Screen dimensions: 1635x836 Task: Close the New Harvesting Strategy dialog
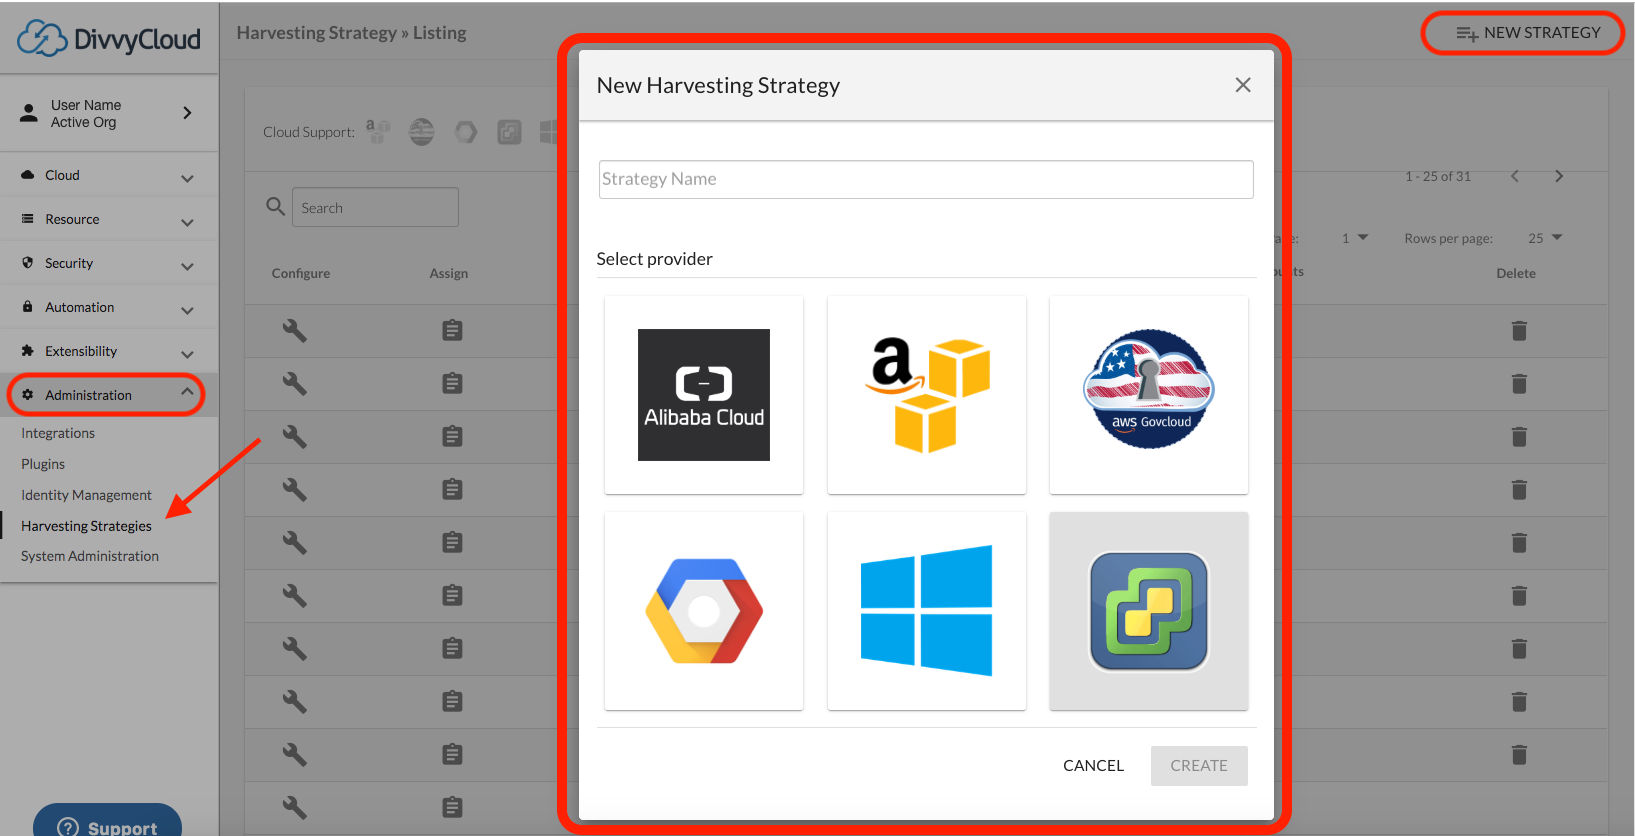tap(1243, 85)
